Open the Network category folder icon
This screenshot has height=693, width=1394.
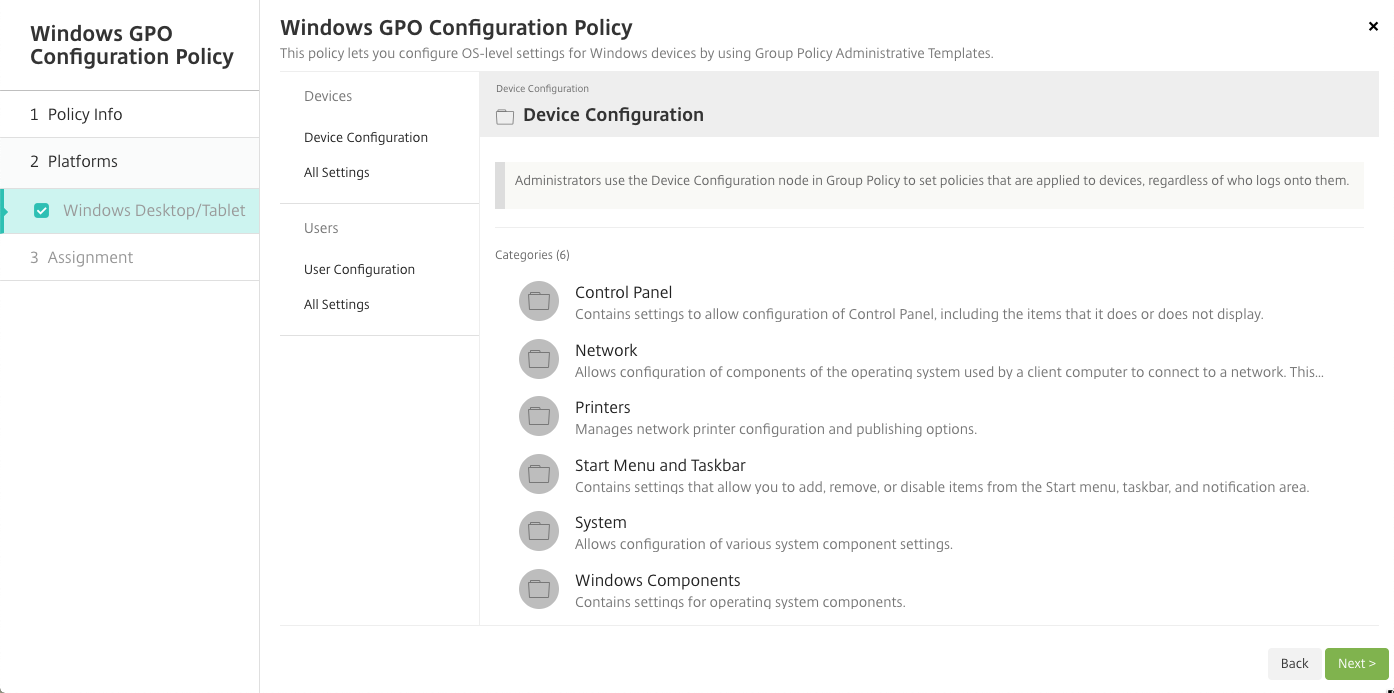(539, 358)
